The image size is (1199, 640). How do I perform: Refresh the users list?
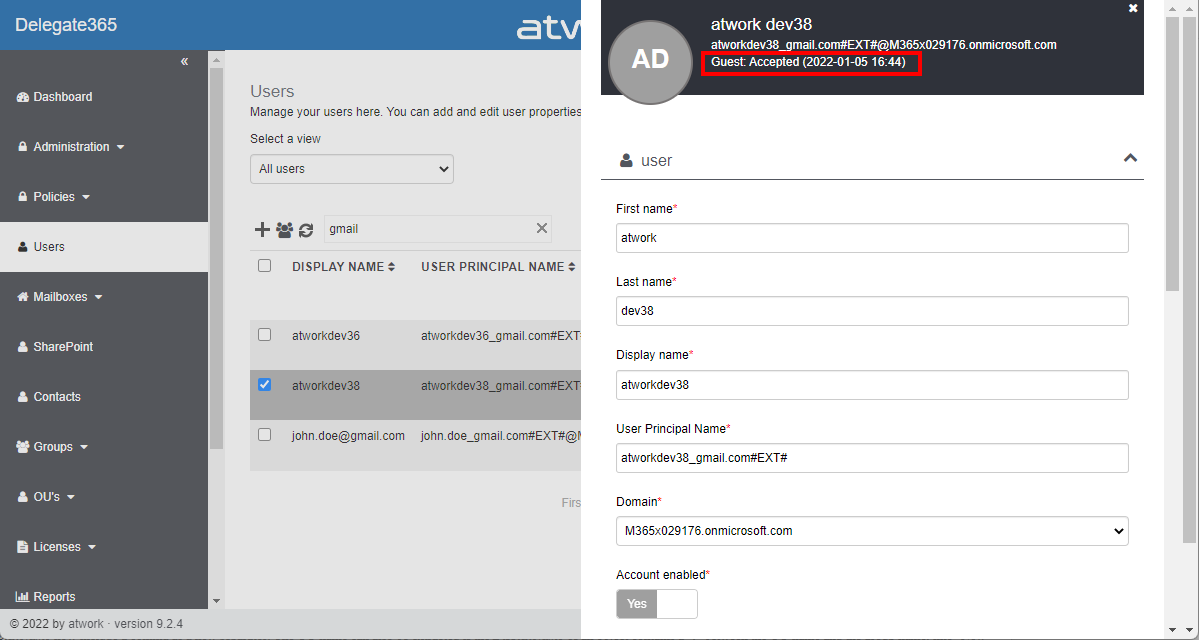click(306, 230)
